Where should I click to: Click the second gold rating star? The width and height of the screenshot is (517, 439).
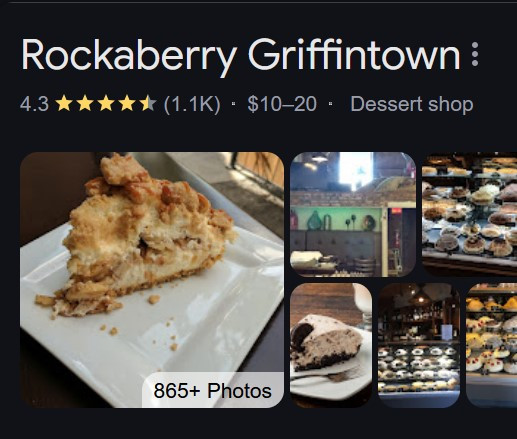coord(85,103)
